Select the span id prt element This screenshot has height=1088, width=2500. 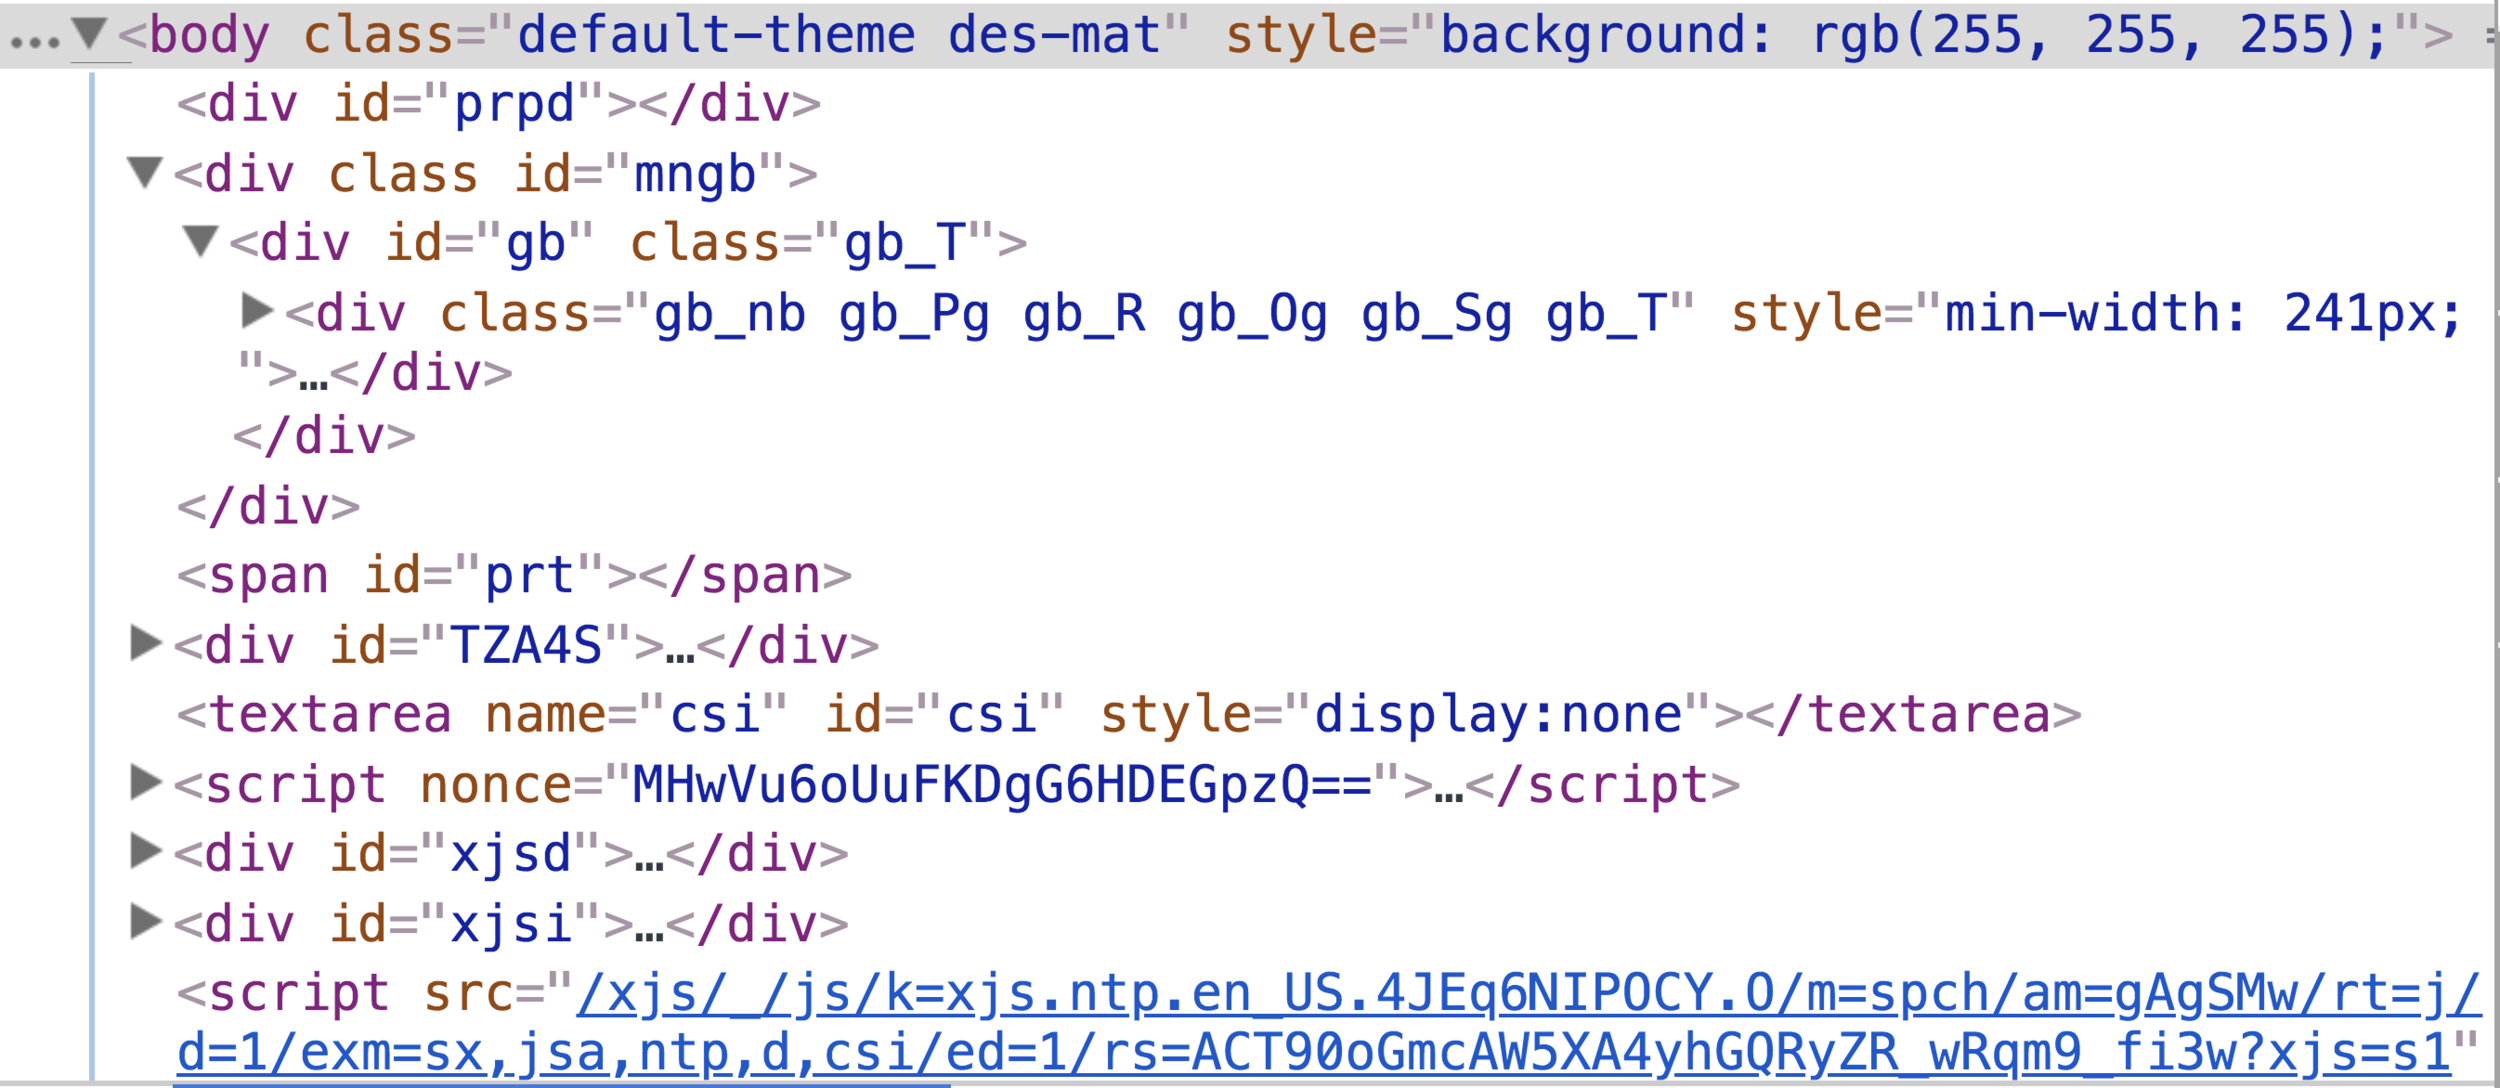(x=514, y=576)
